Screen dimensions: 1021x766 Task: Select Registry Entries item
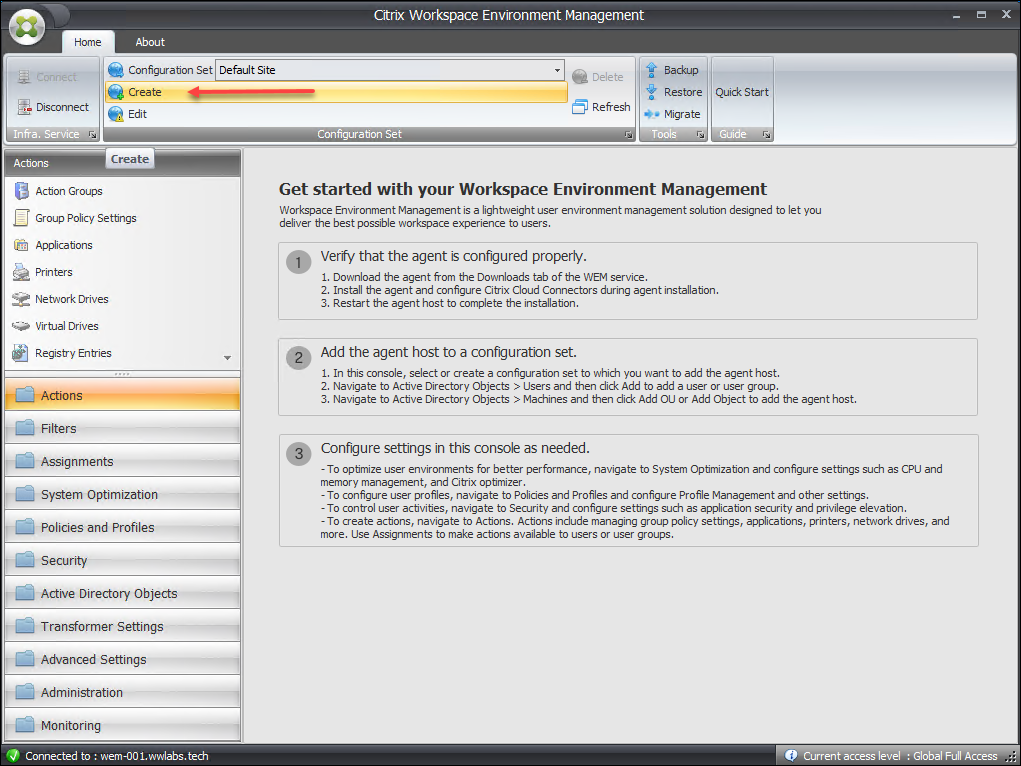(73, 353)
